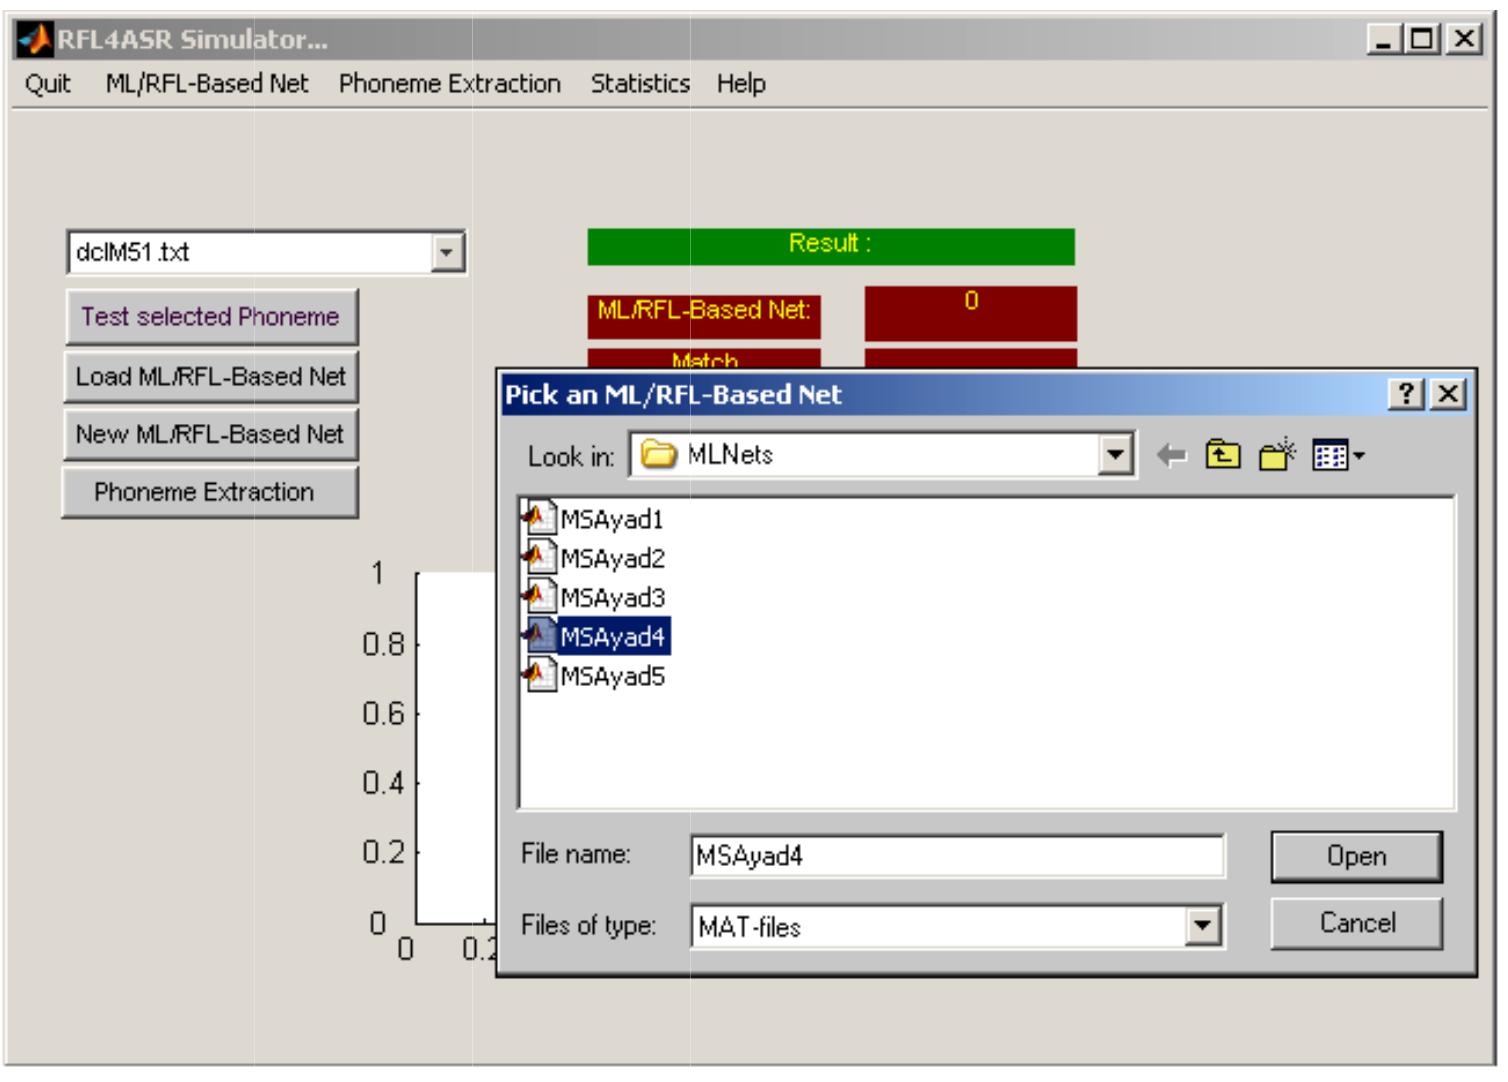Screen dimensions: 1508x1082
Task: Open the dclM51.txt phoneme dropdown
Action: click(447, 252)
